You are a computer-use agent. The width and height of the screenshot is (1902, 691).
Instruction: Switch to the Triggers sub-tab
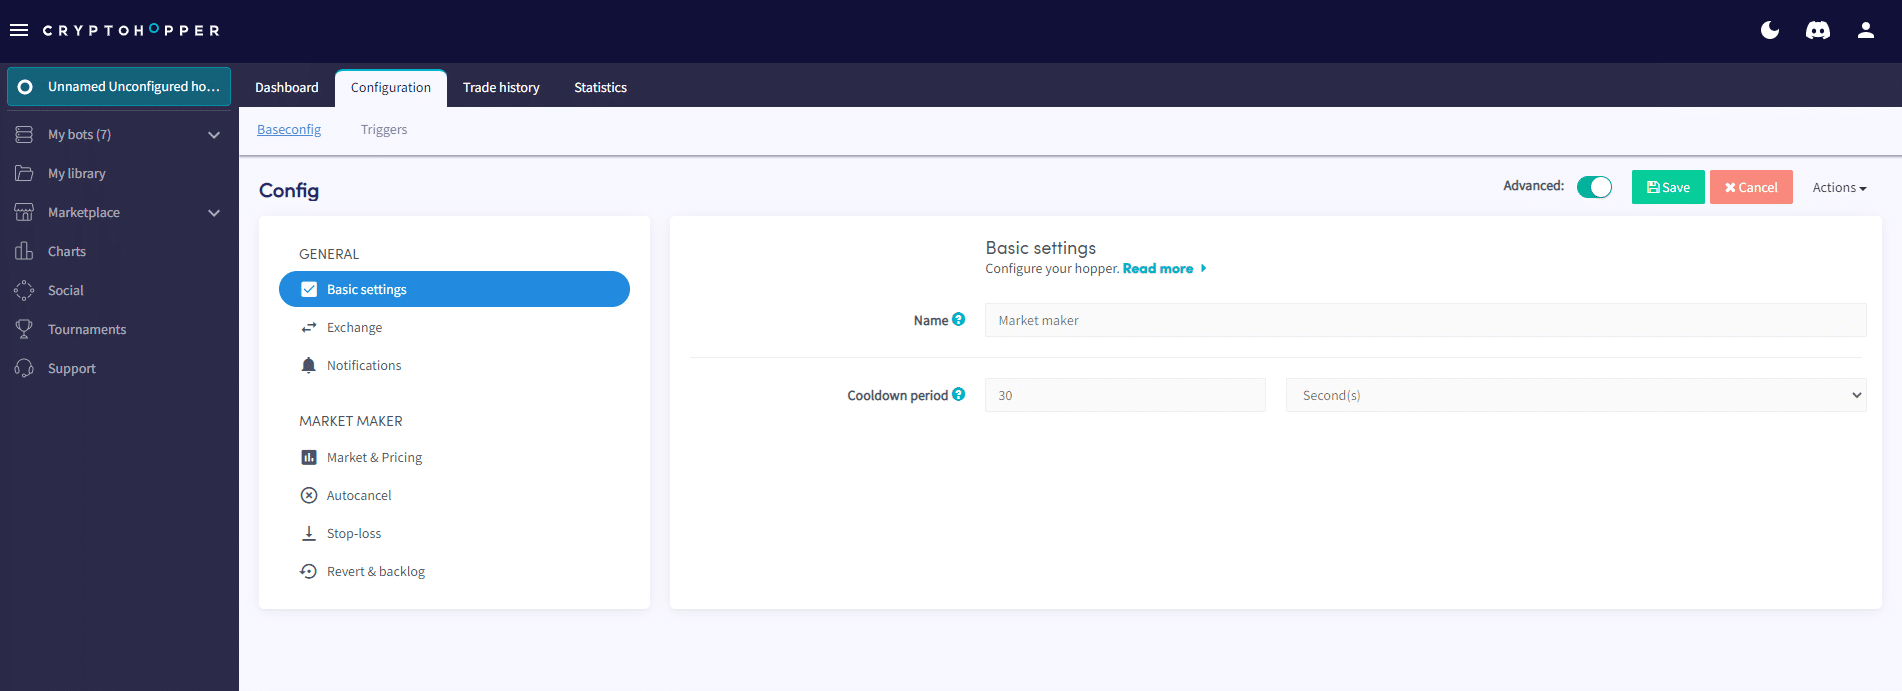pyautogui.click(x=384, y=129)
